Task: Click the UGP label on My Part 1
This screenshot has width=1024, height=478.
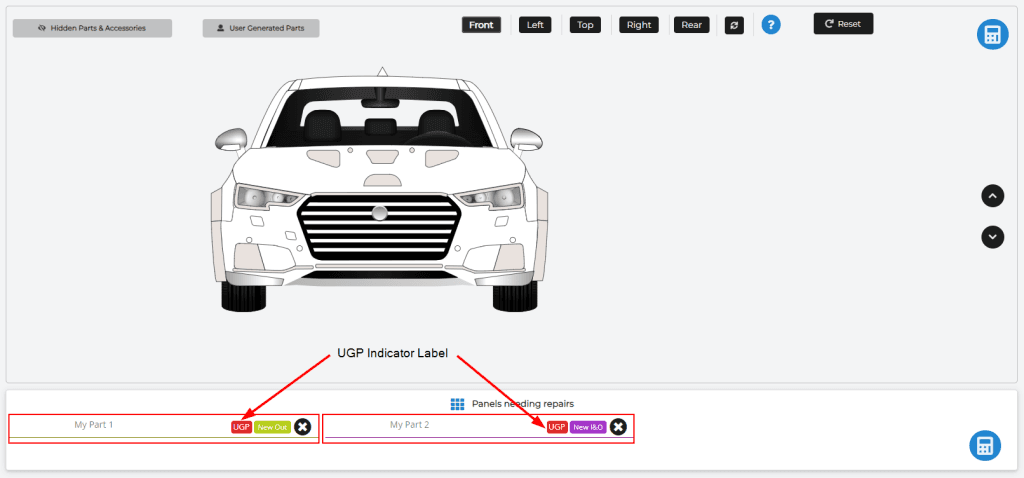Action: click(x=241, y=427)
